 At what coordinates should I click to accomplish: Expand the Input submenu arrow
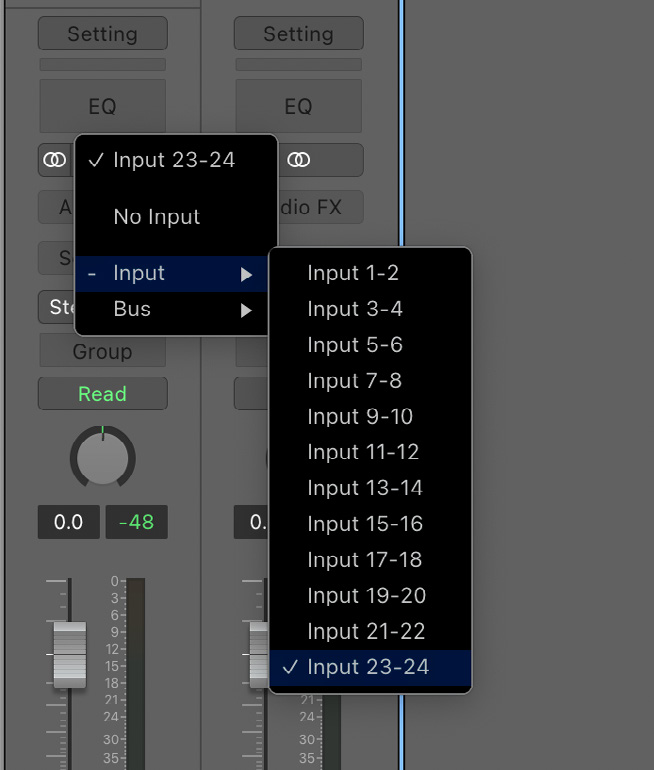click(x=246, y=274)
